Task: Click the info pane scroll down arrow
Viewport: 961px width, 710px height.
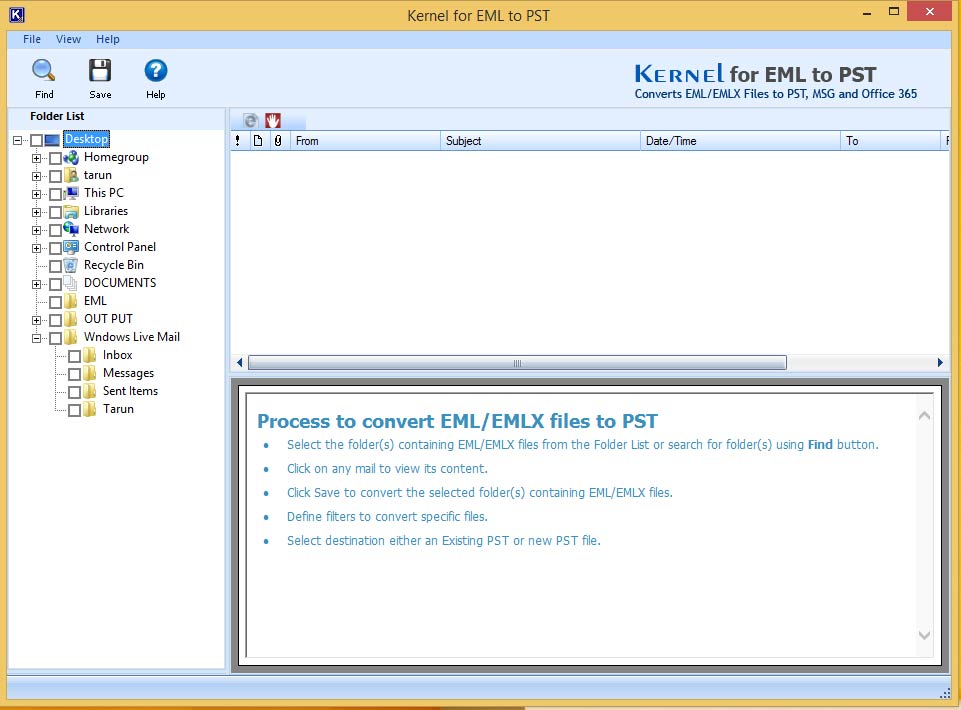Action: (924, 635)
